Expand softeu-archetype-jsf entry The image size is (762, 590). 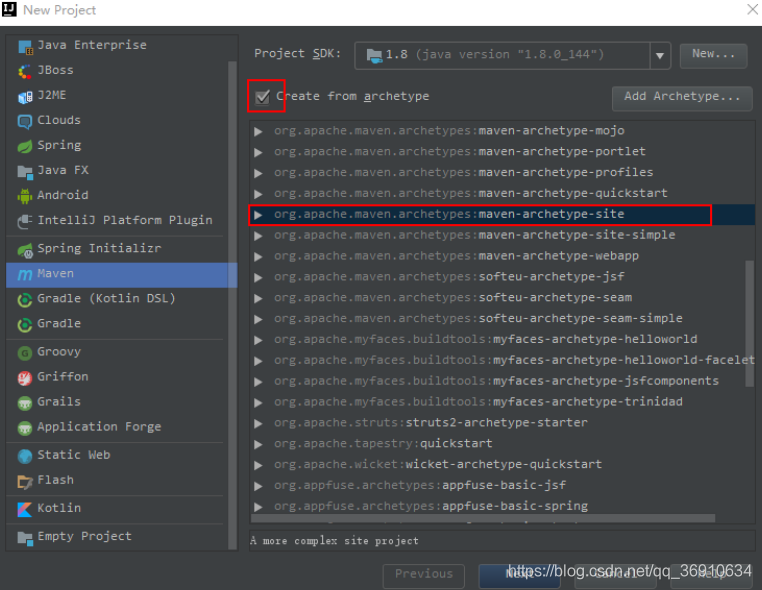pos(259,278)
